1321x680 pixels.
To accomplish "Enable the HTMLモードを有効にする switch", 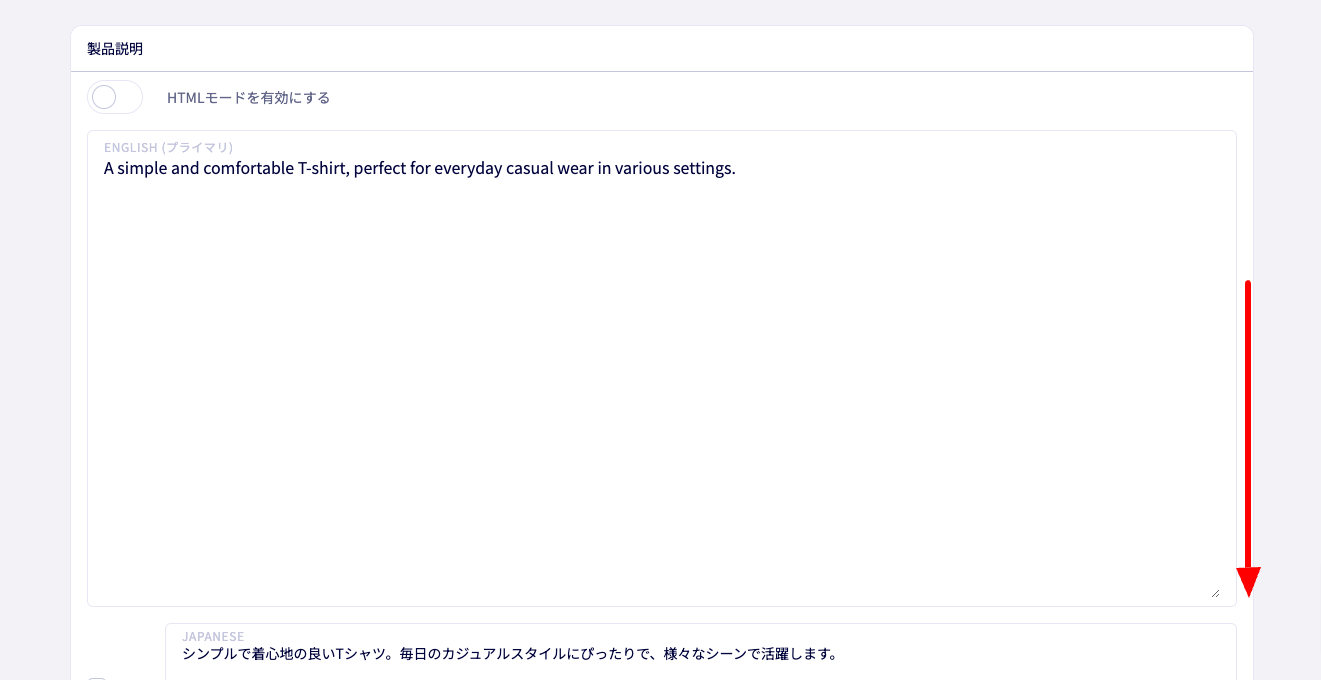I will 115,98.
